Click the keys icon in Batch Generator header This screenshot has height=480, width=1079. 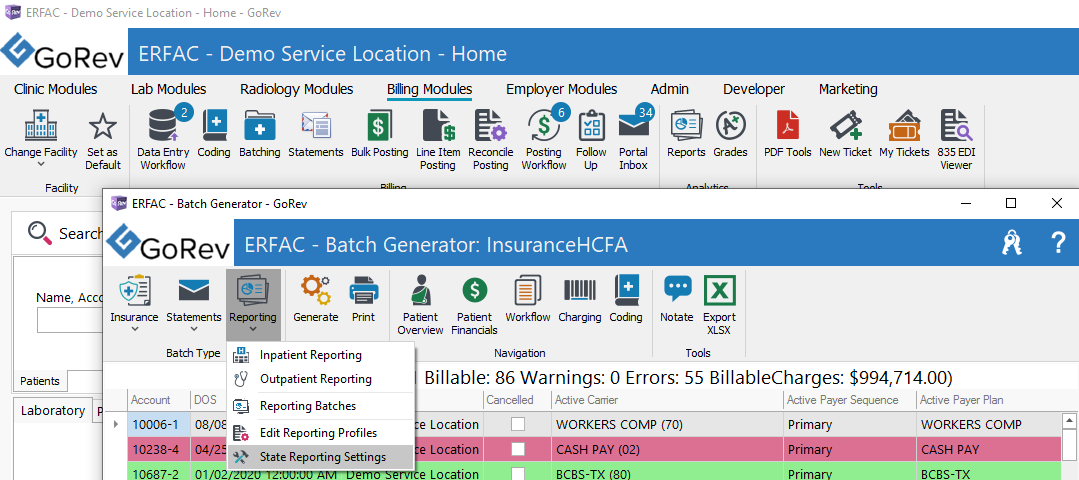[x=1012, y=242]
